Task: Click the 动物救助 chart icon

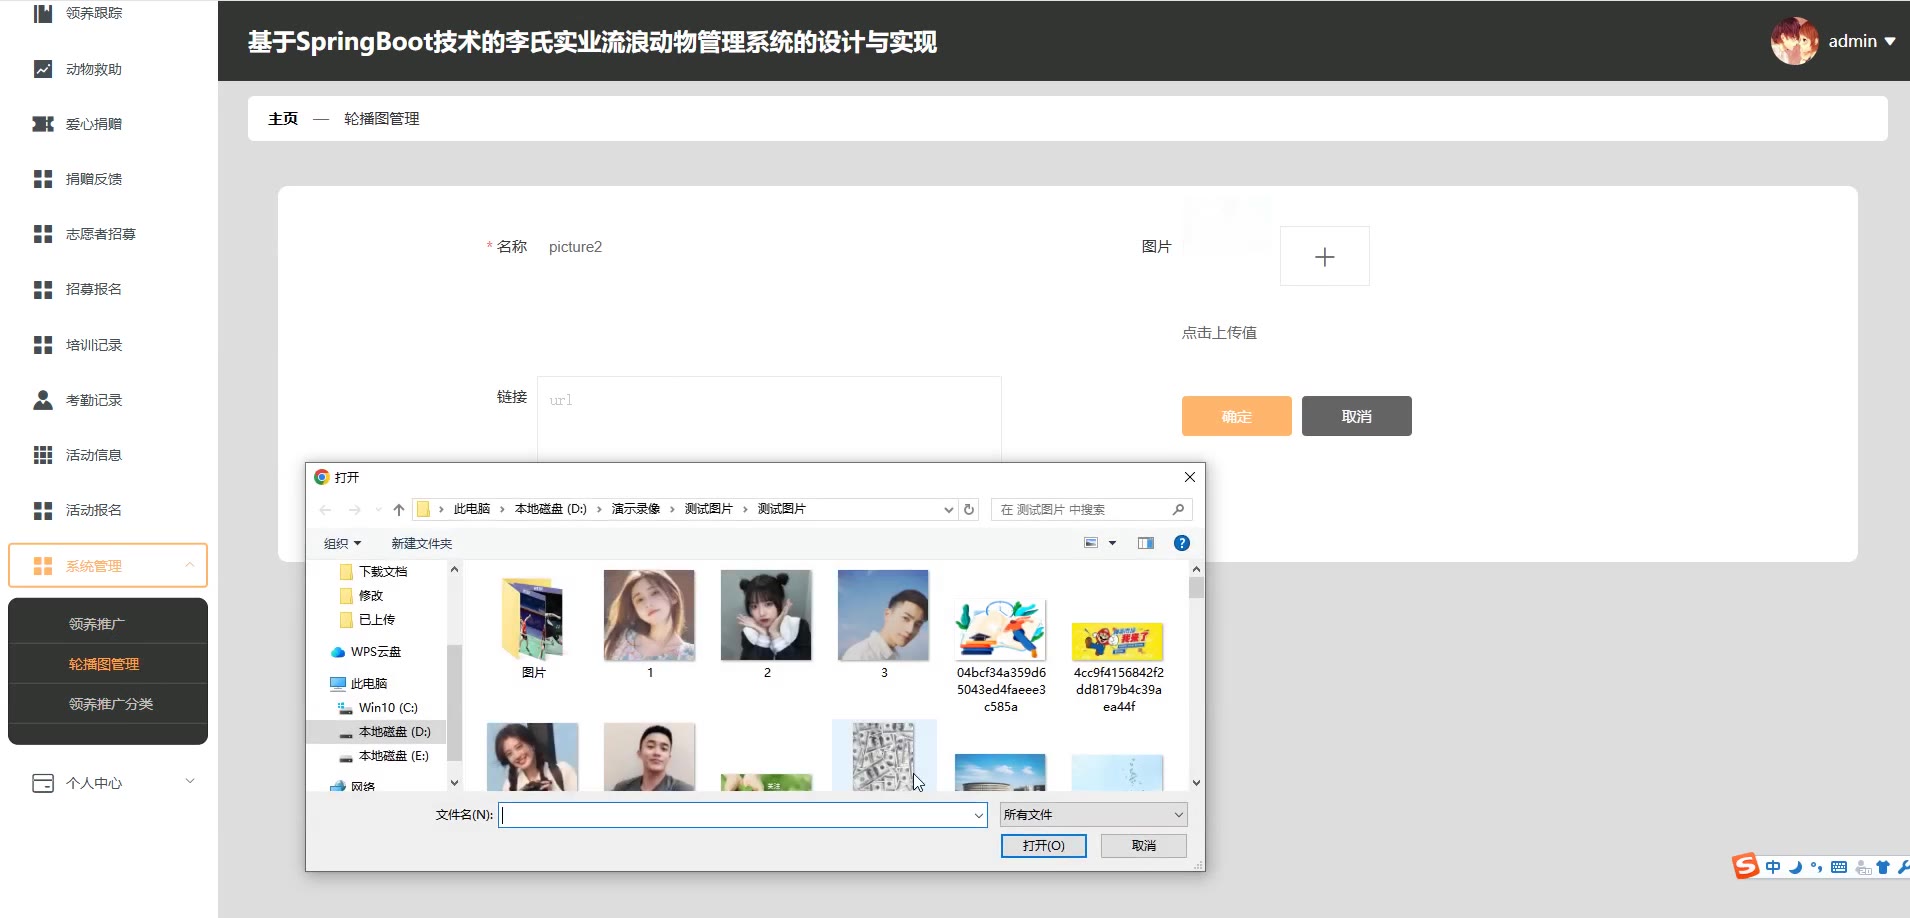Action: click(43, 69)
